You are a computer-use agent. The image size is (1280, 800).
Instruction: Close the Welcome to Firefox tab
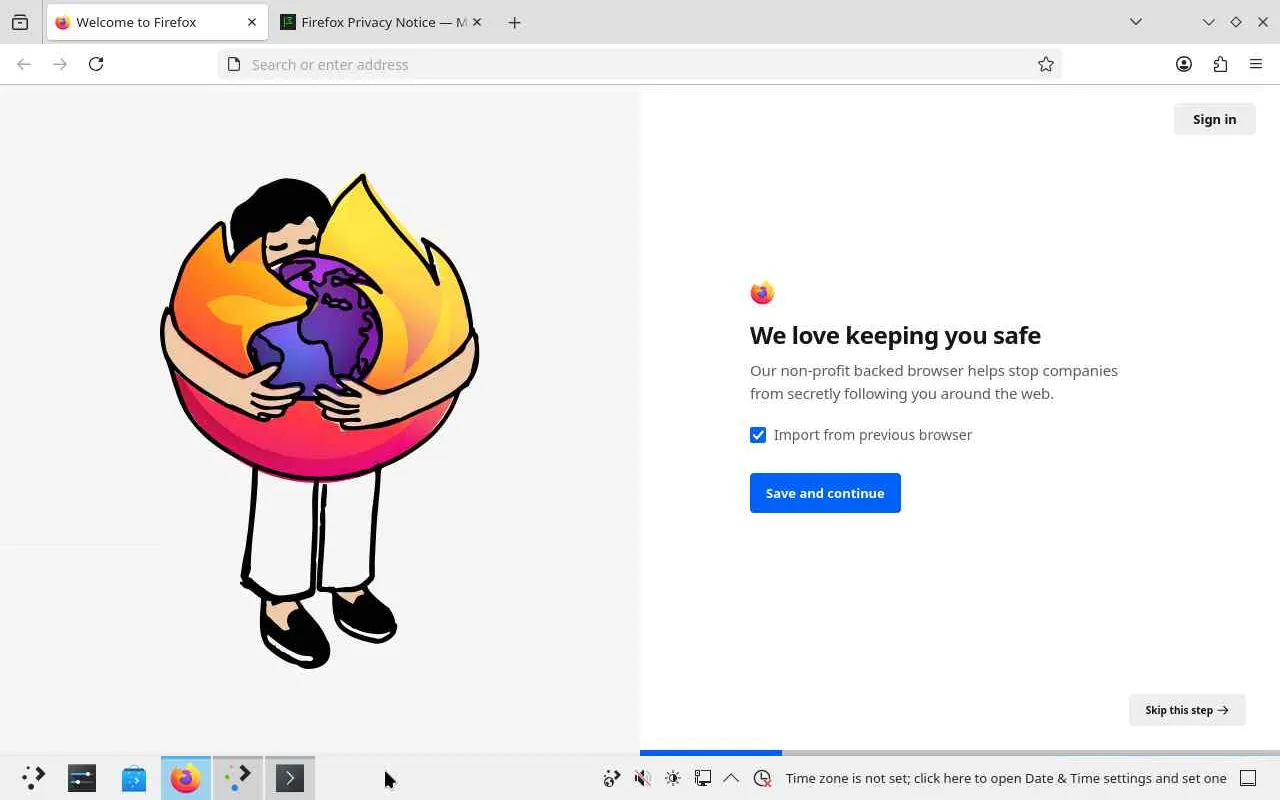[x=252, y=22]
